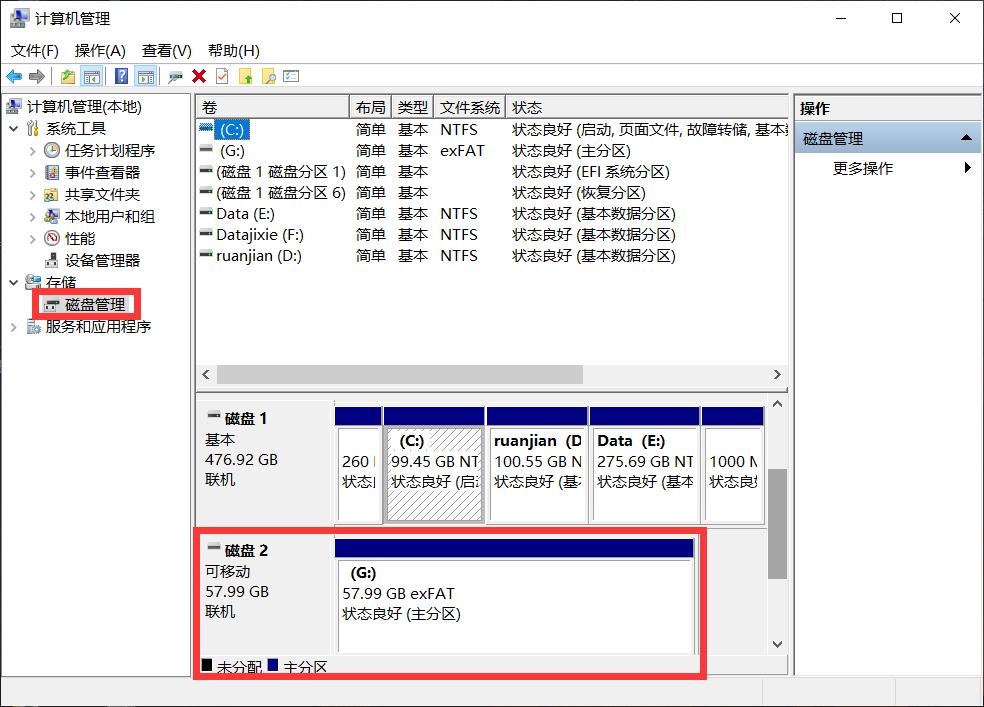Click the 服务和应用程序 icon
Image resolution: width=984 pixels, height=707 pixels.
(34, 327)
